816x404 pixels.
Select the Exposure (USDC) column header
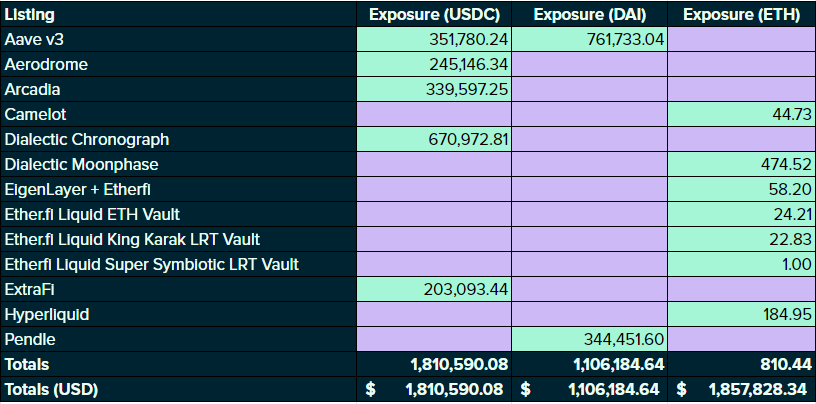[x=434, y=15]
